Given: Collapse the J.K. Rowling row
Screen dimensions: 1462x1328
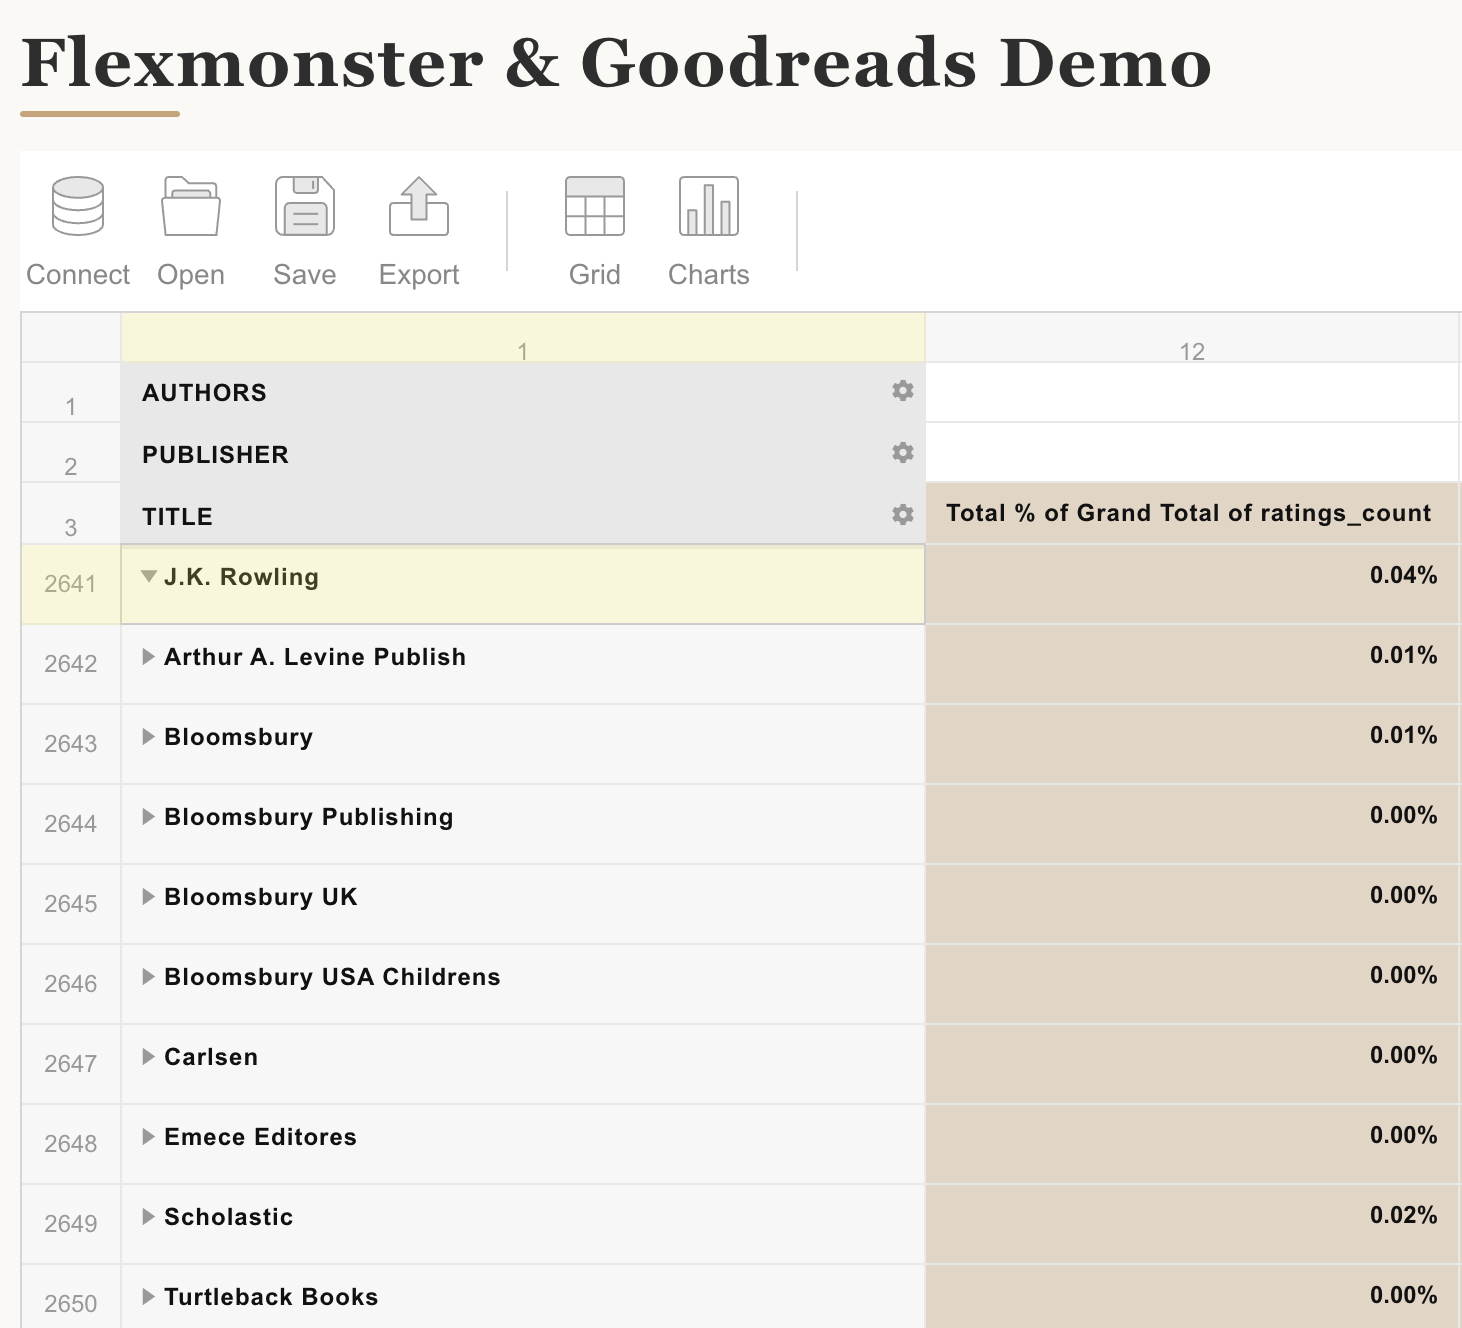Looking at the screenshot, I should 148,576.
